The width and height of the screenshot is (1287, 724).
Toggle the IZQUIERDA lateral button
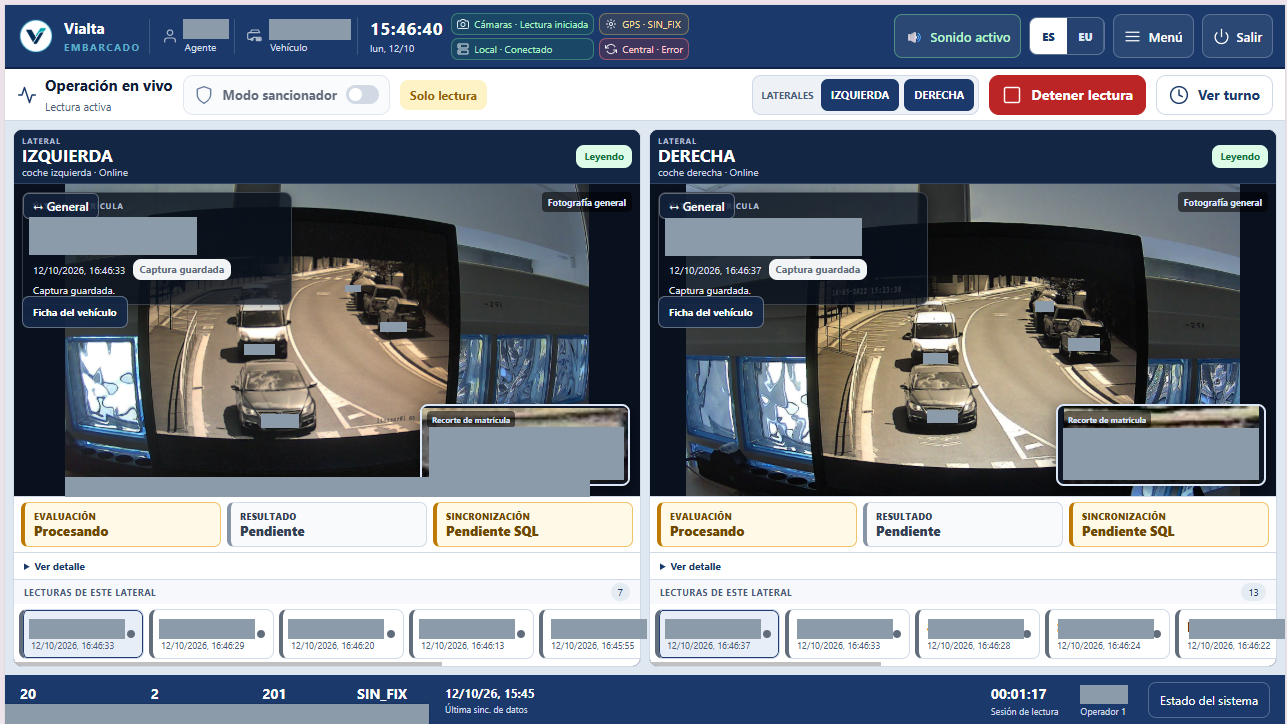click(x=860, y=95)
